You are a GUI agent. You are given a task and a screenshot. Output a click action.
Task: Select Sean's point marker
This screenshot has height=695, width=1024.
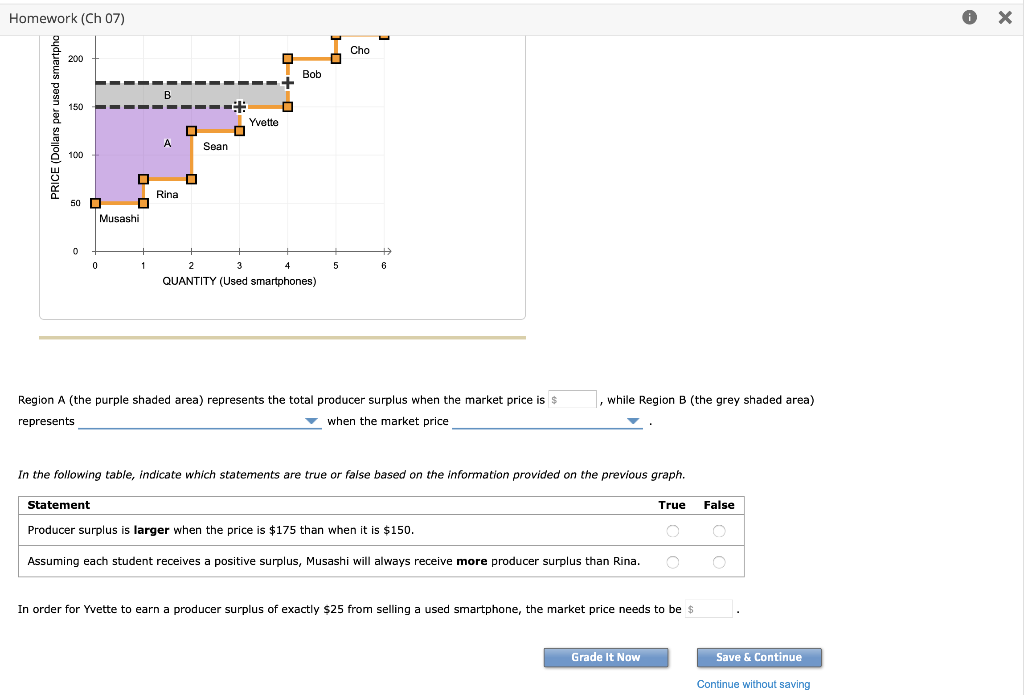pyautogui.click(x=191, y=131)
